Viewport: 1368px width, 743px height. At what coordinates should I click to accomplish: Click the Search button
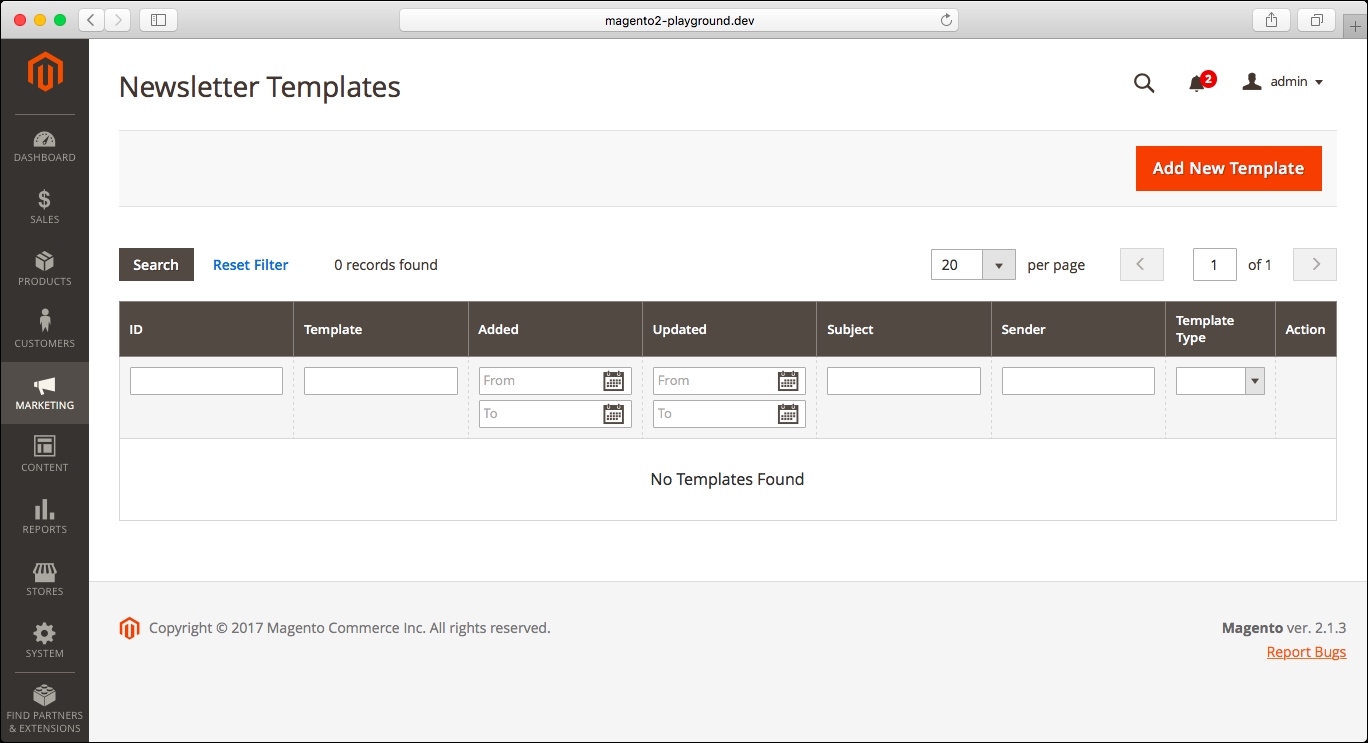[156, 265]
